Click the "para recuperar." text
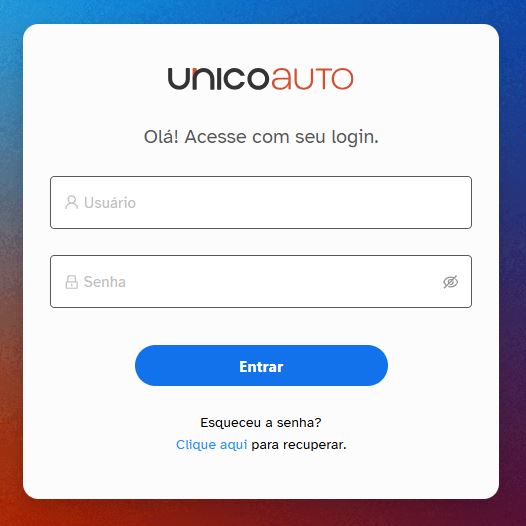The height and width of the screenshot is (526, 526). pos(299,445)
